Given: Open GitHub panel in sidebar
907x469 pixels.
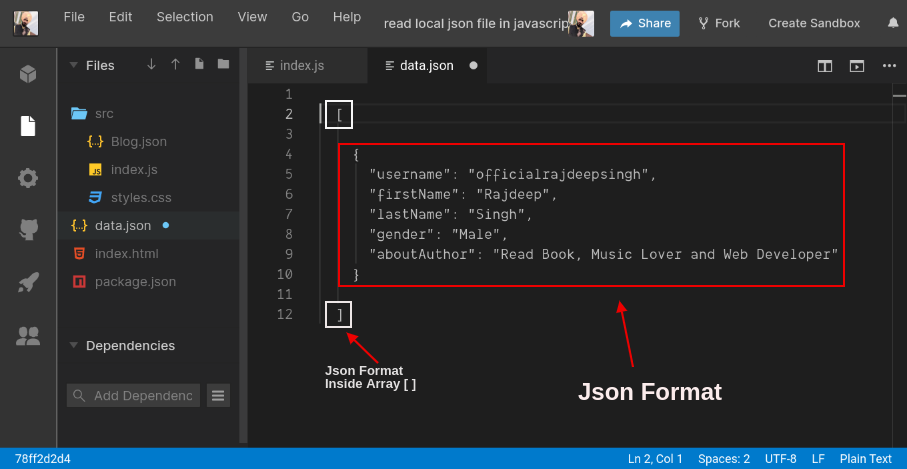Looking at the screenshot, I should (x=28, y=230).
